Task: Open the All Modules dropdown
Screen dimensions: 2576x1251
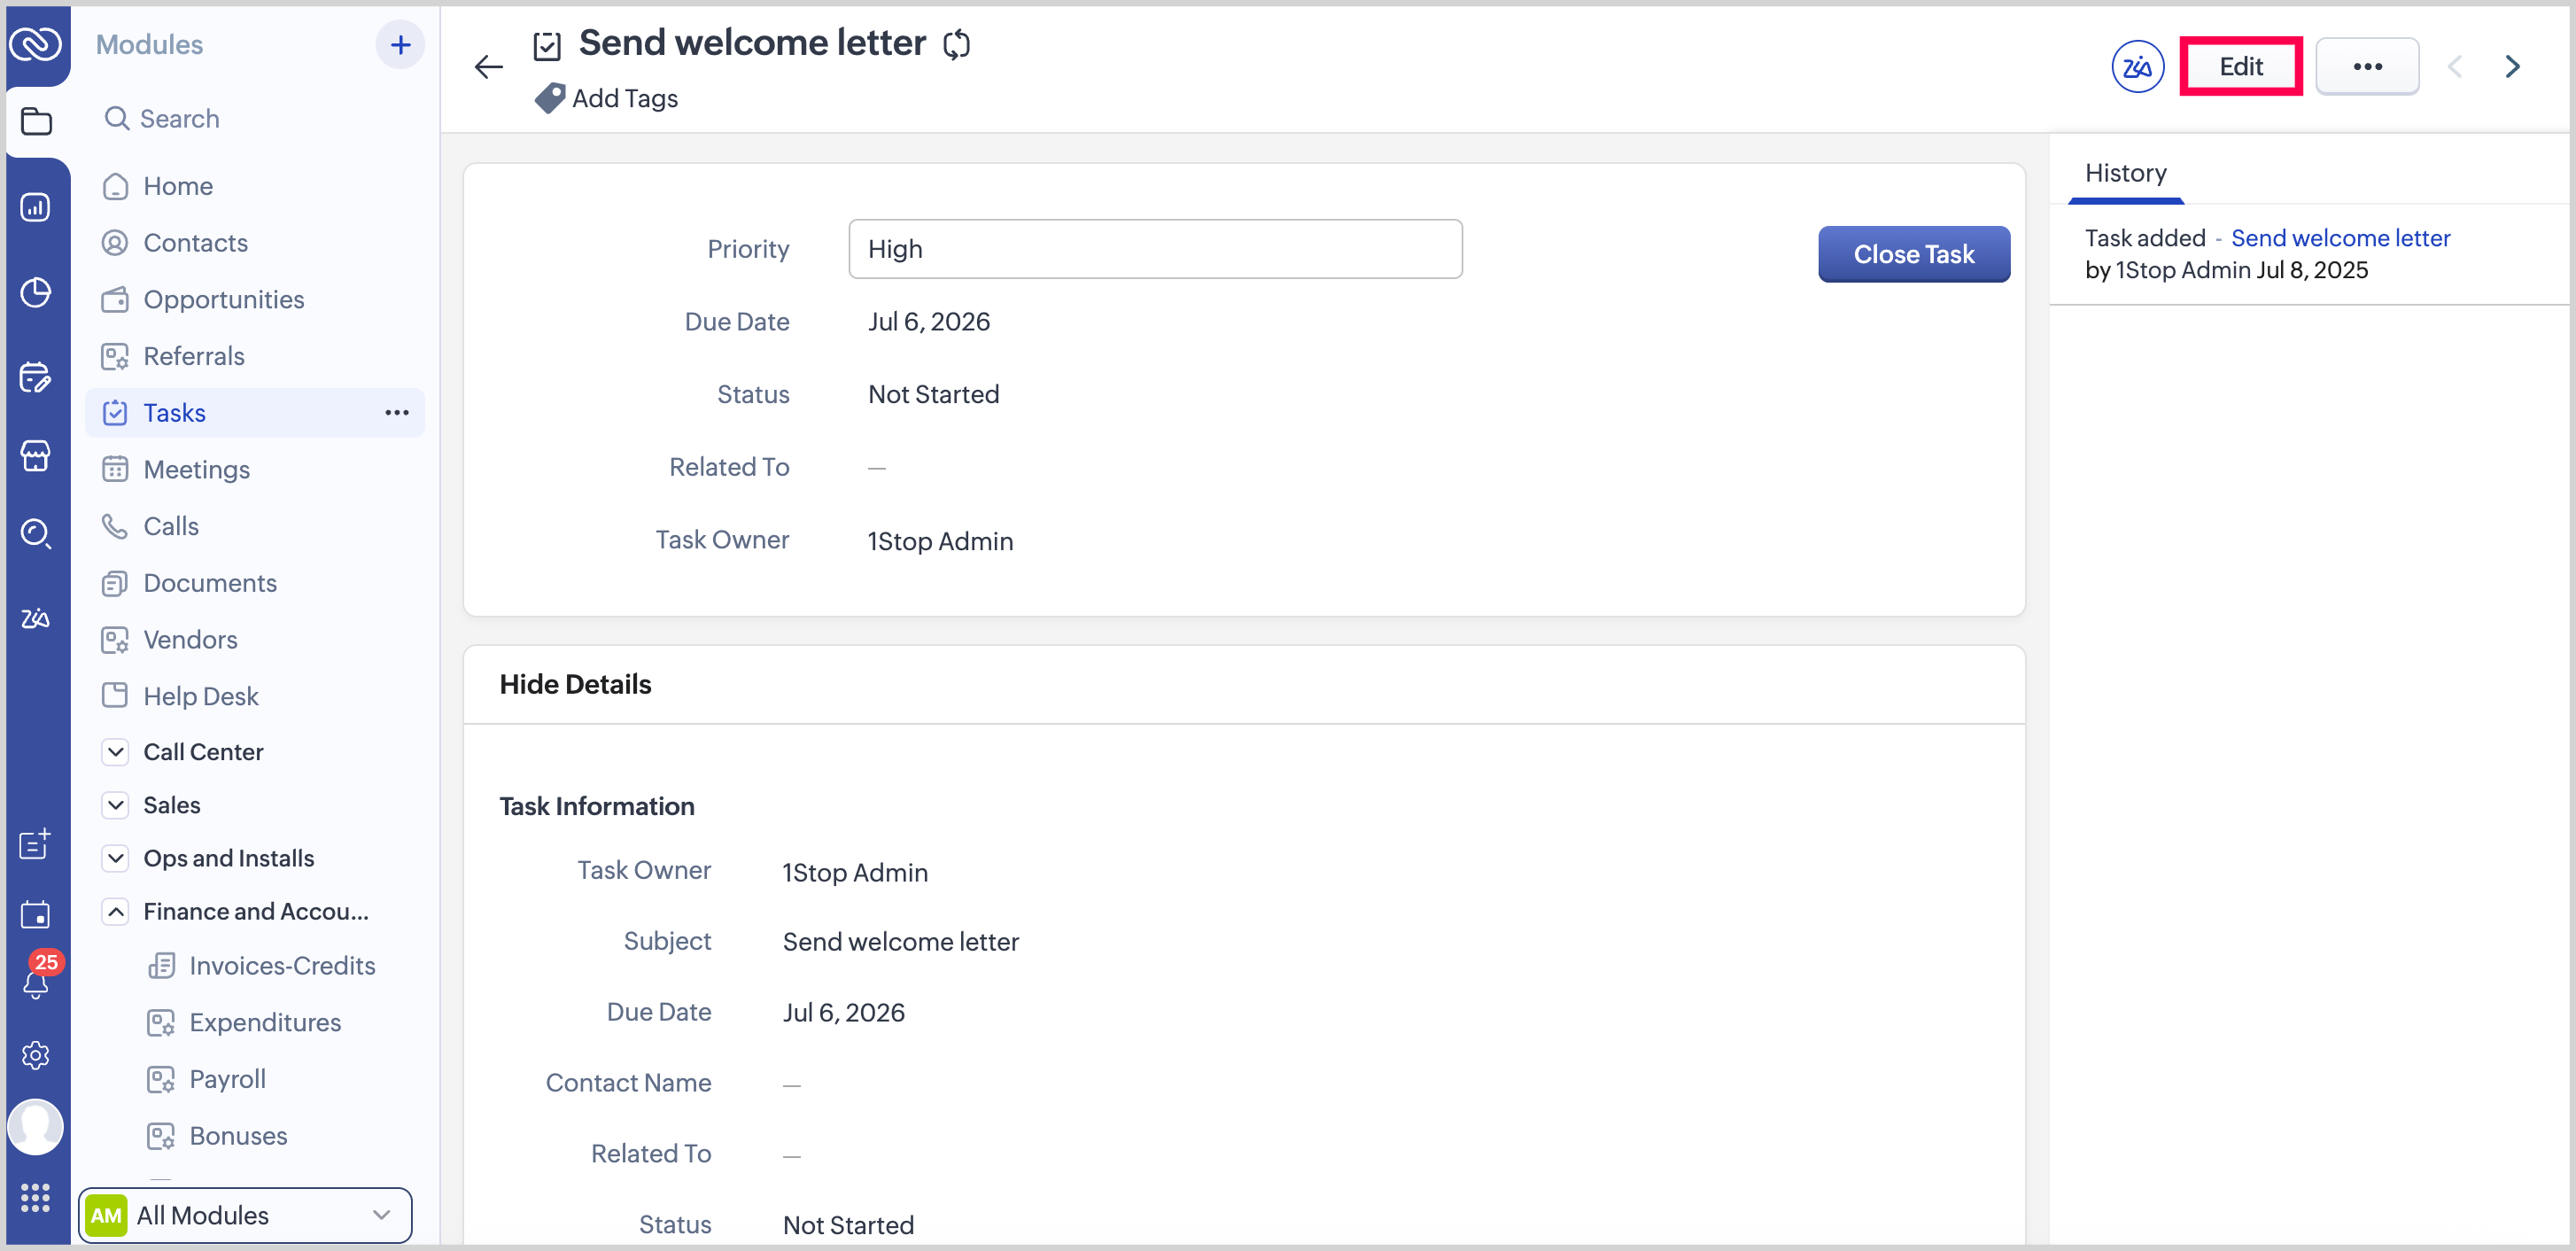Action: coord(246,1215)
